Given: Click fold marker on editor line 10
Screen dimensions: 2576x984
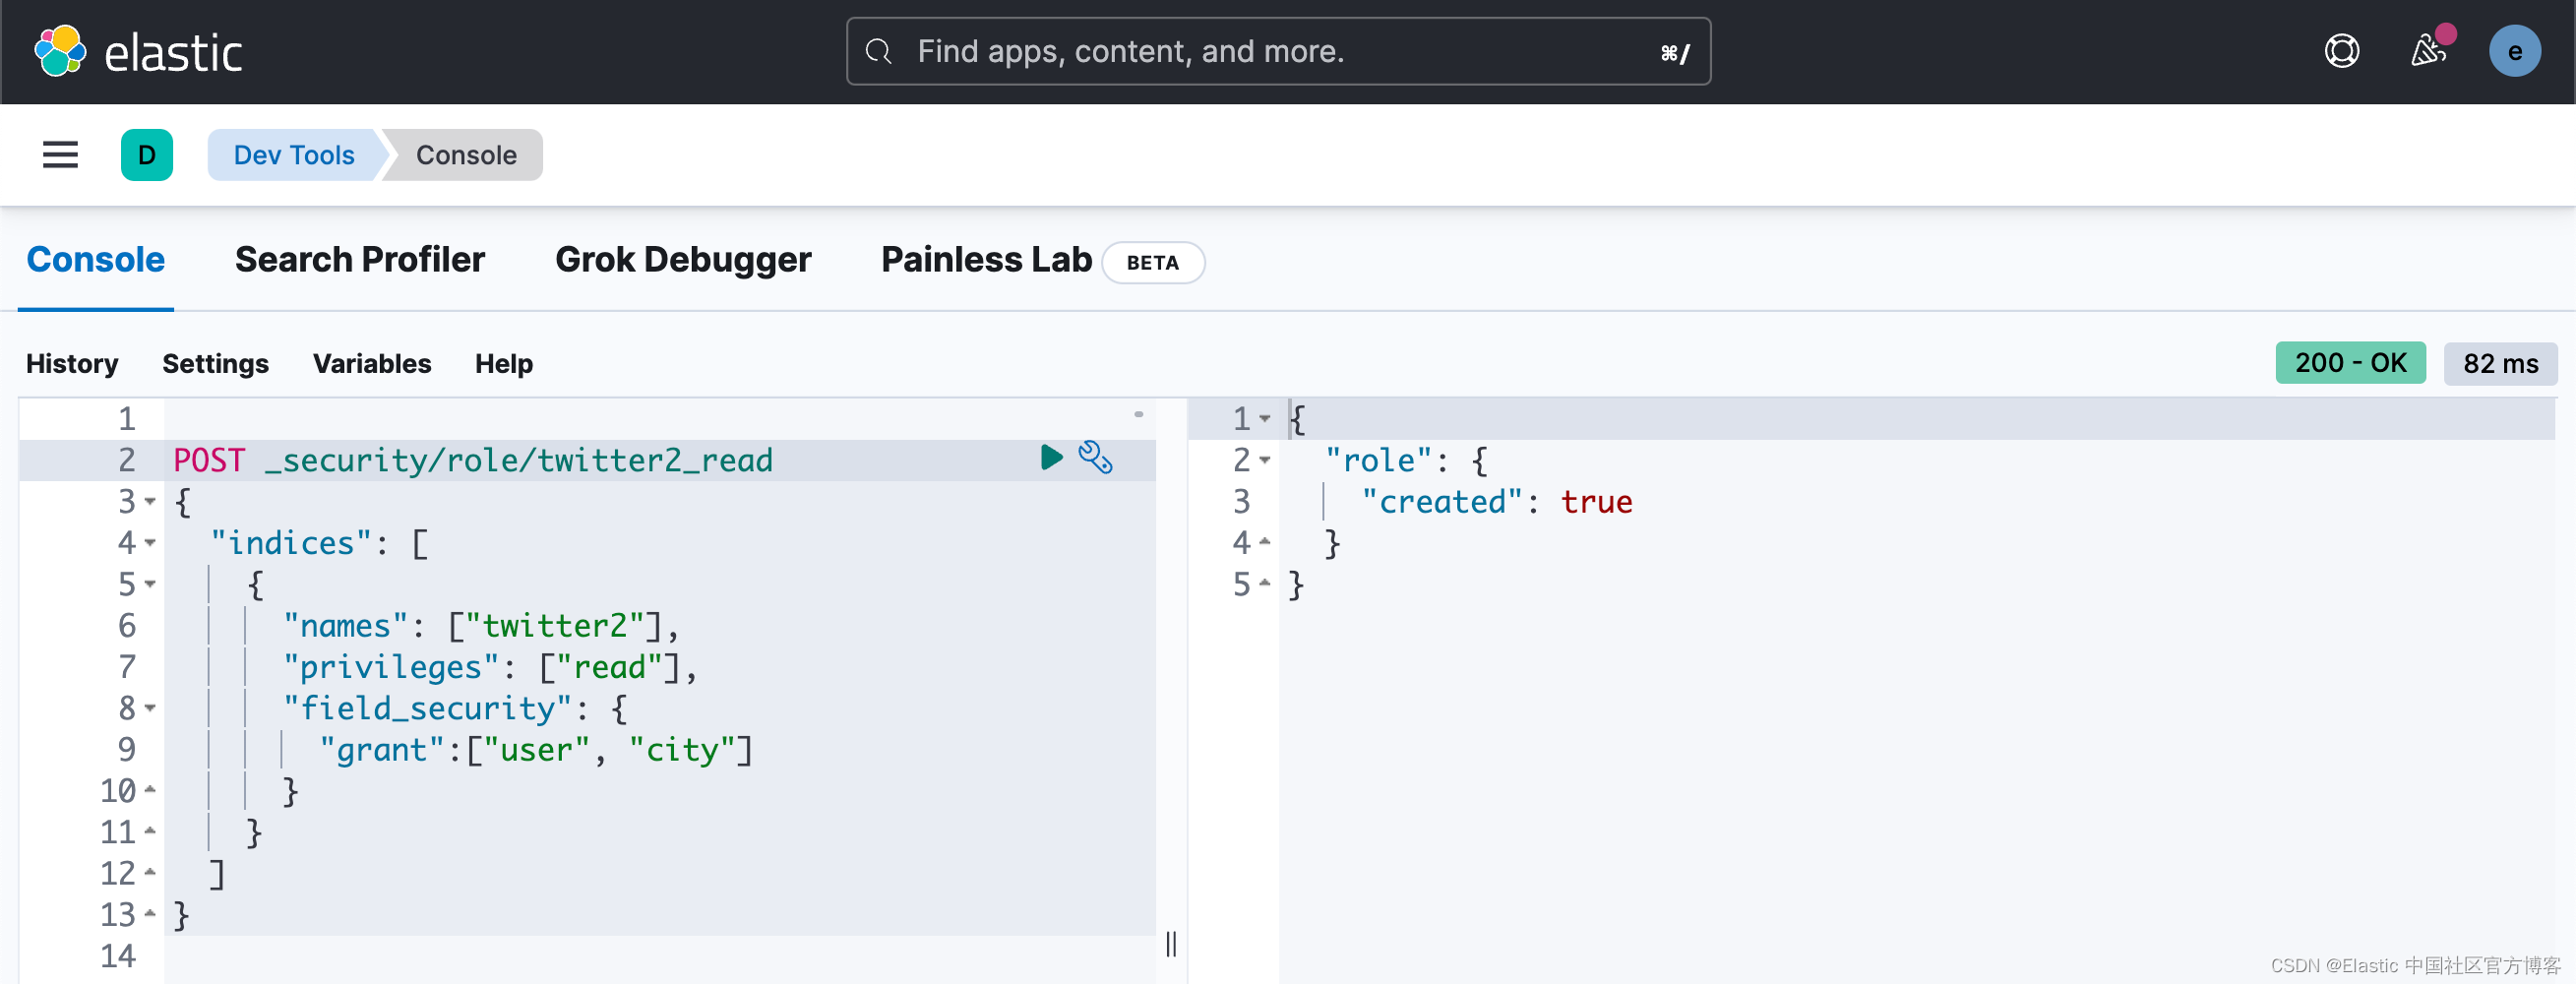Looking at the screenshot, I should click(150, 790).
